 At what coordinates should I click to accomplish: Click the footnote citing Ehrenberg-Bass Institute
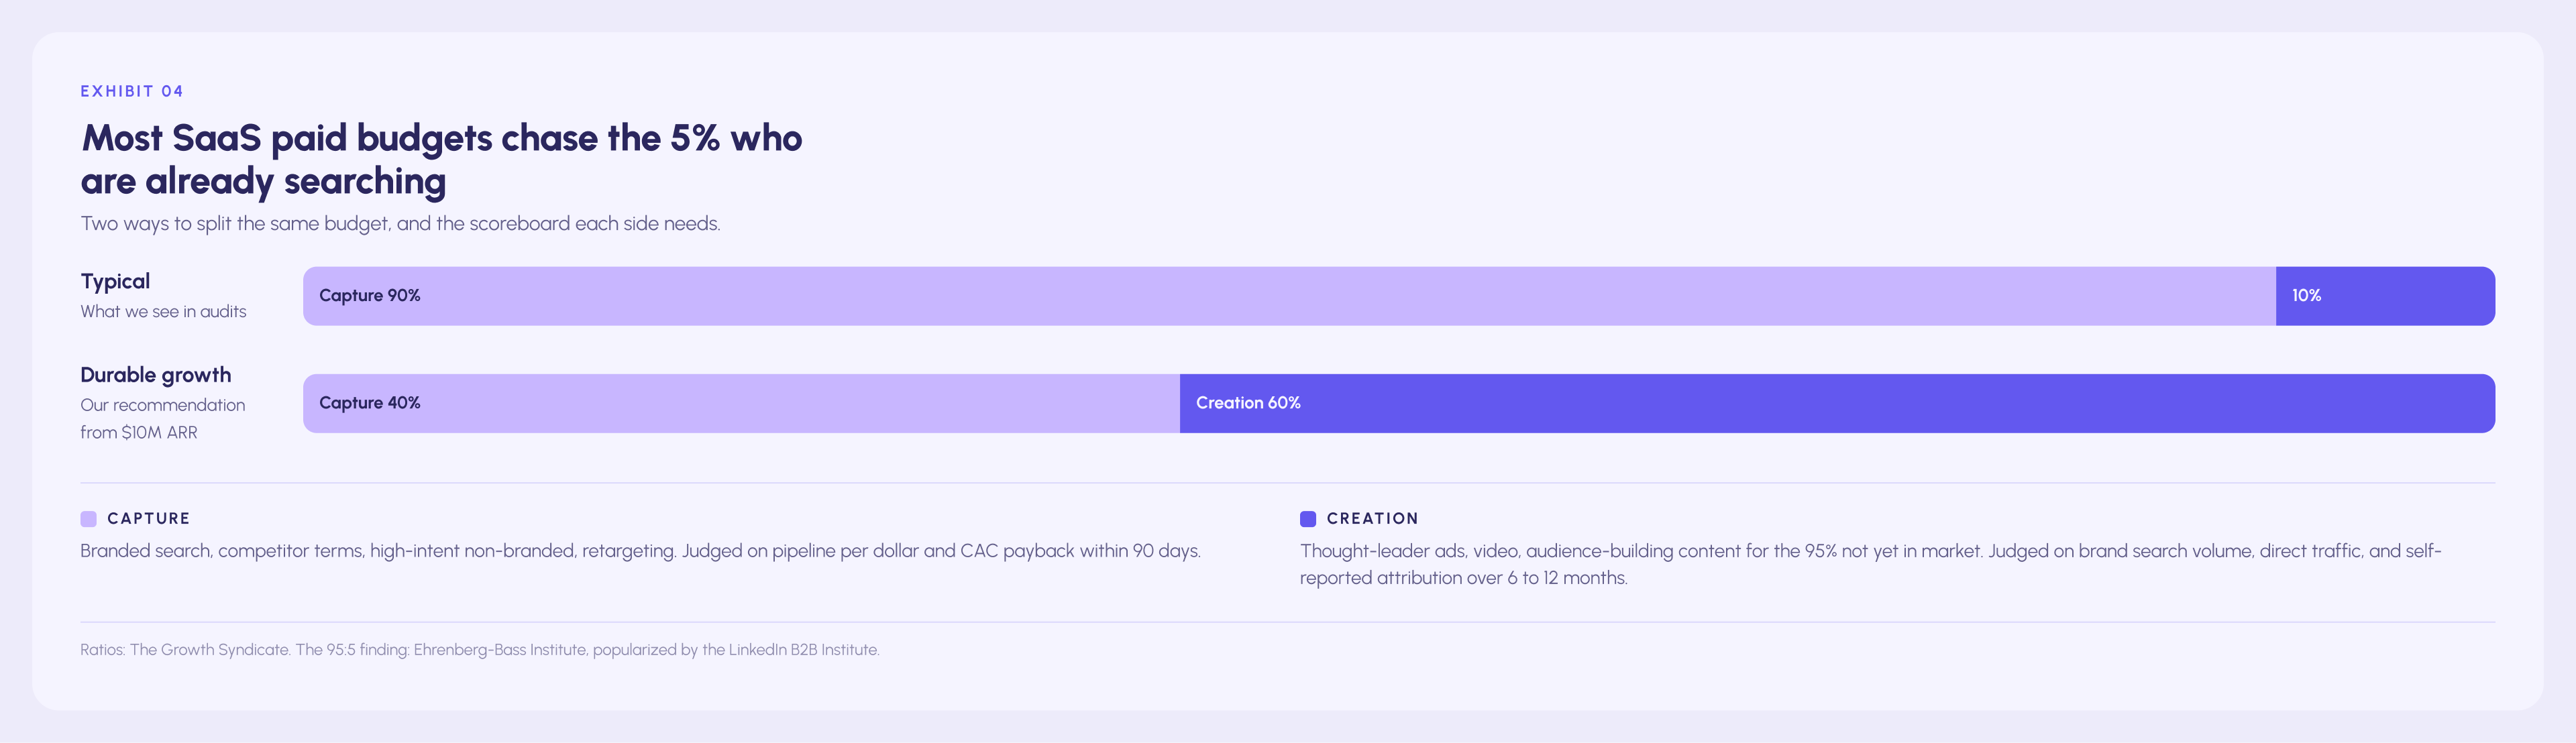479,650
